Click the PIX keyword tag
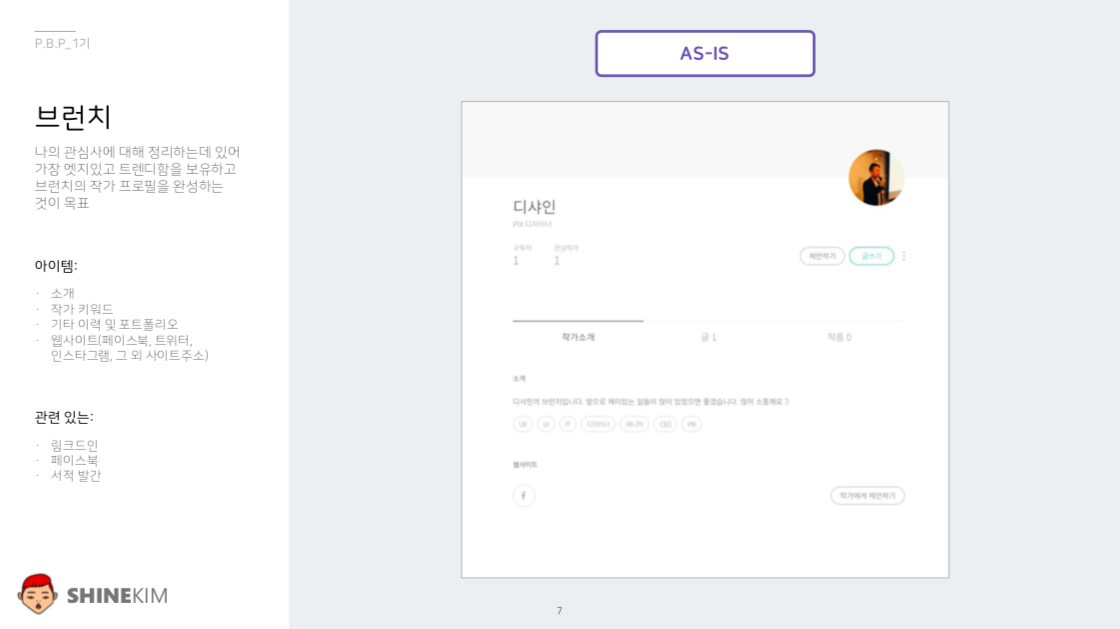 [691, 424]
